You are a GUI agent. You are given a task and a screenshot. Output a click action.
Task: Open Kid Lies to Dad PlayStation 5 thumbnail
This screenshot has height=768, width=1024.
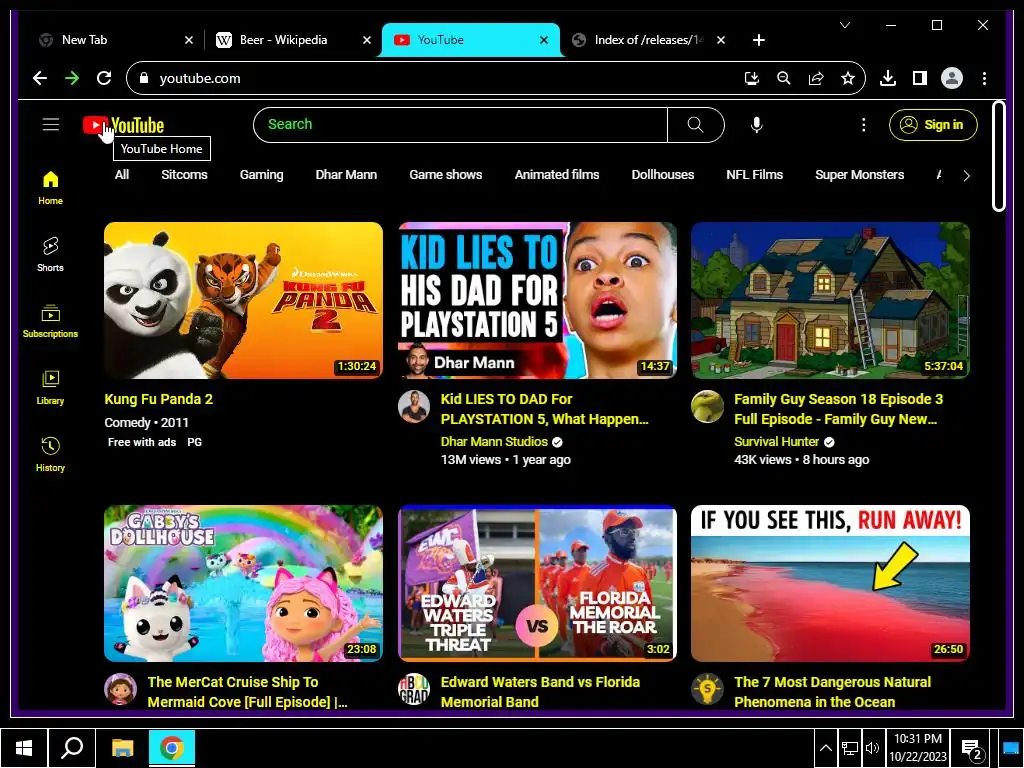(x=537, y=300)
